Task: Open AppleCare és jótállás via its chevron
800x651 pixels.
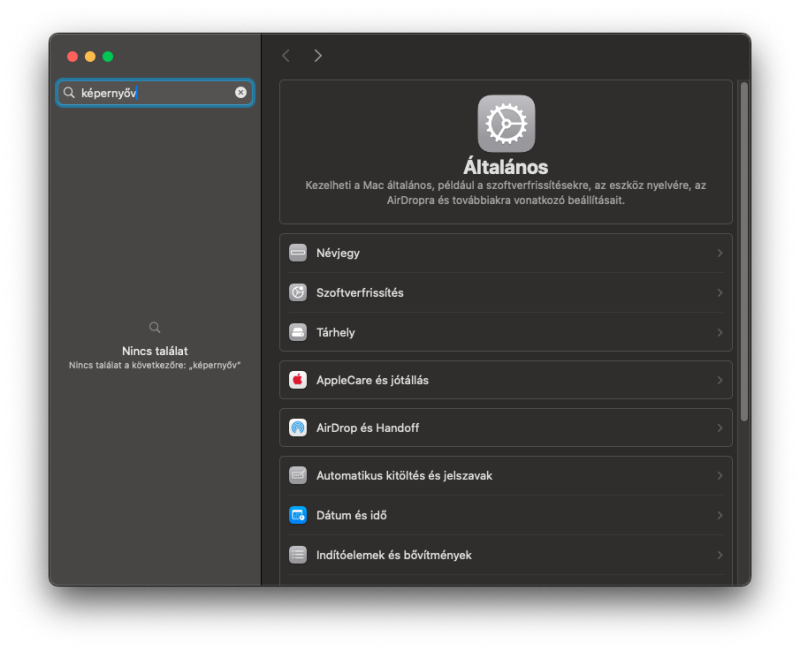Action: (720, 380)
